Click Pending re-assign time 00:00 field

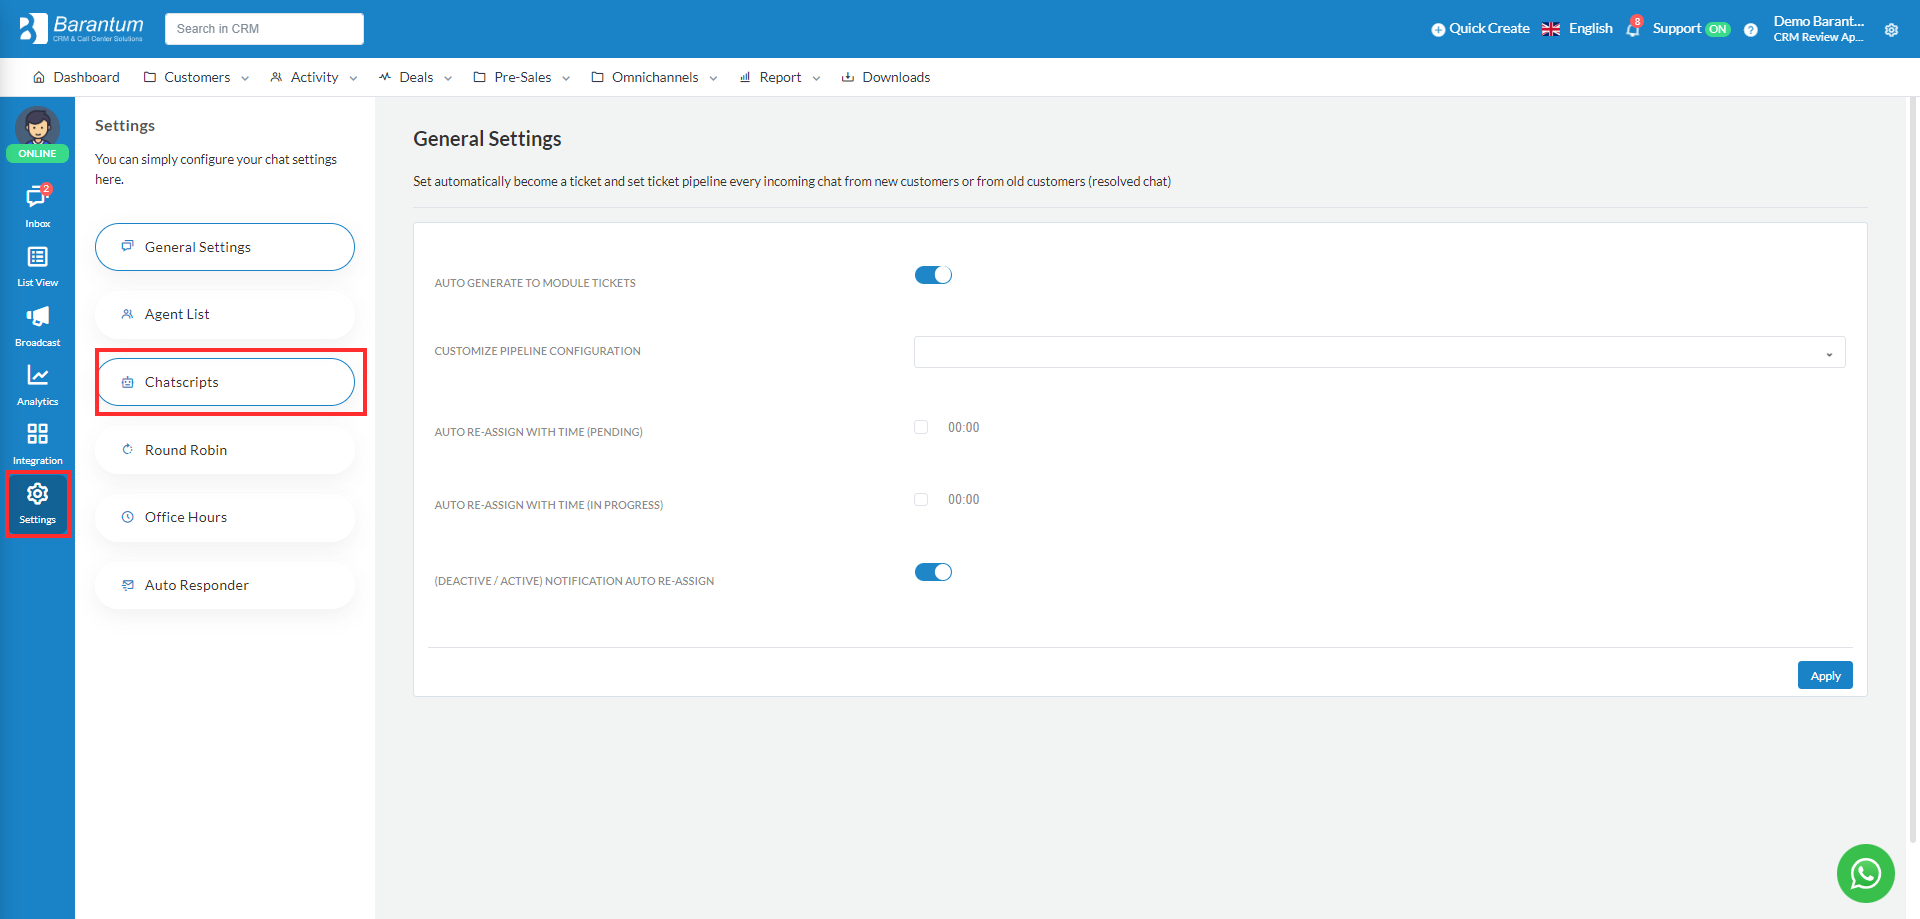click(964, 427)
